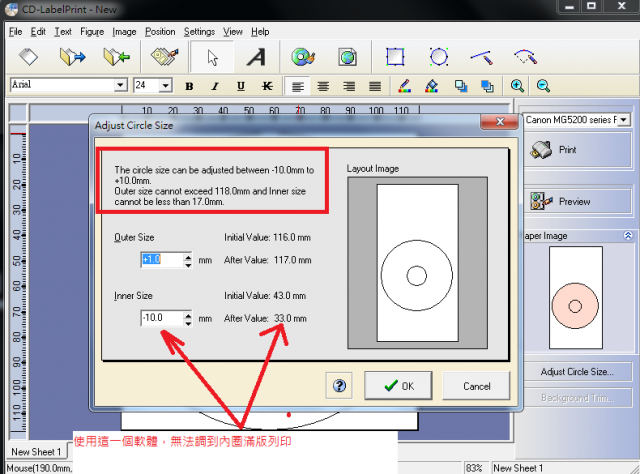Click the Paper Image disc thumbnail
The width and height of the screenshot is (640, 474).
pos(576,298)
